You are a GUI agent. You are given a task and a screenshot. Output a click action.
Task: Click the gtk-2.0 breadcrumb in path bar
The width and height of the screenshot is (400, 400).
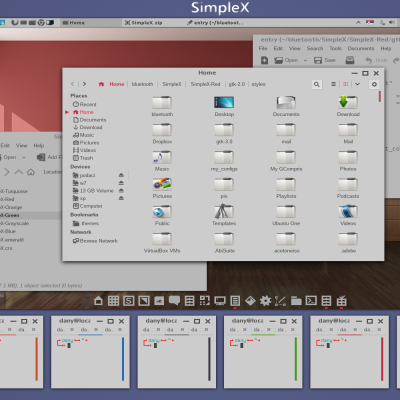click(237, 84)
